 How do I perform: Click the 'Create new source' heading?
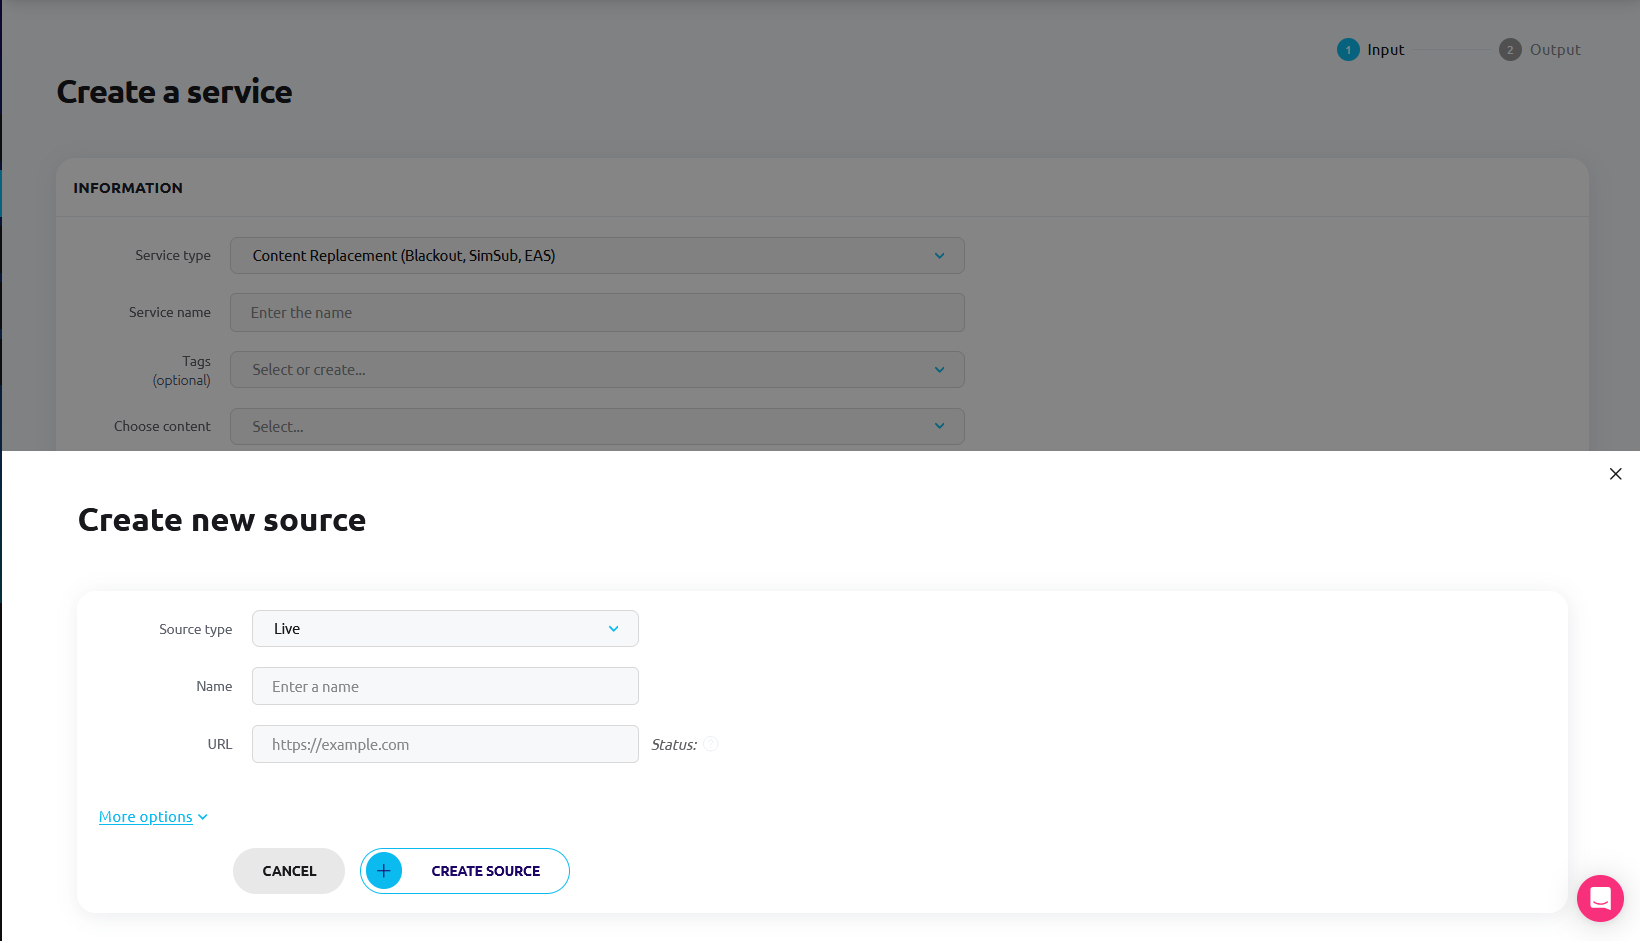click(222, 520)
